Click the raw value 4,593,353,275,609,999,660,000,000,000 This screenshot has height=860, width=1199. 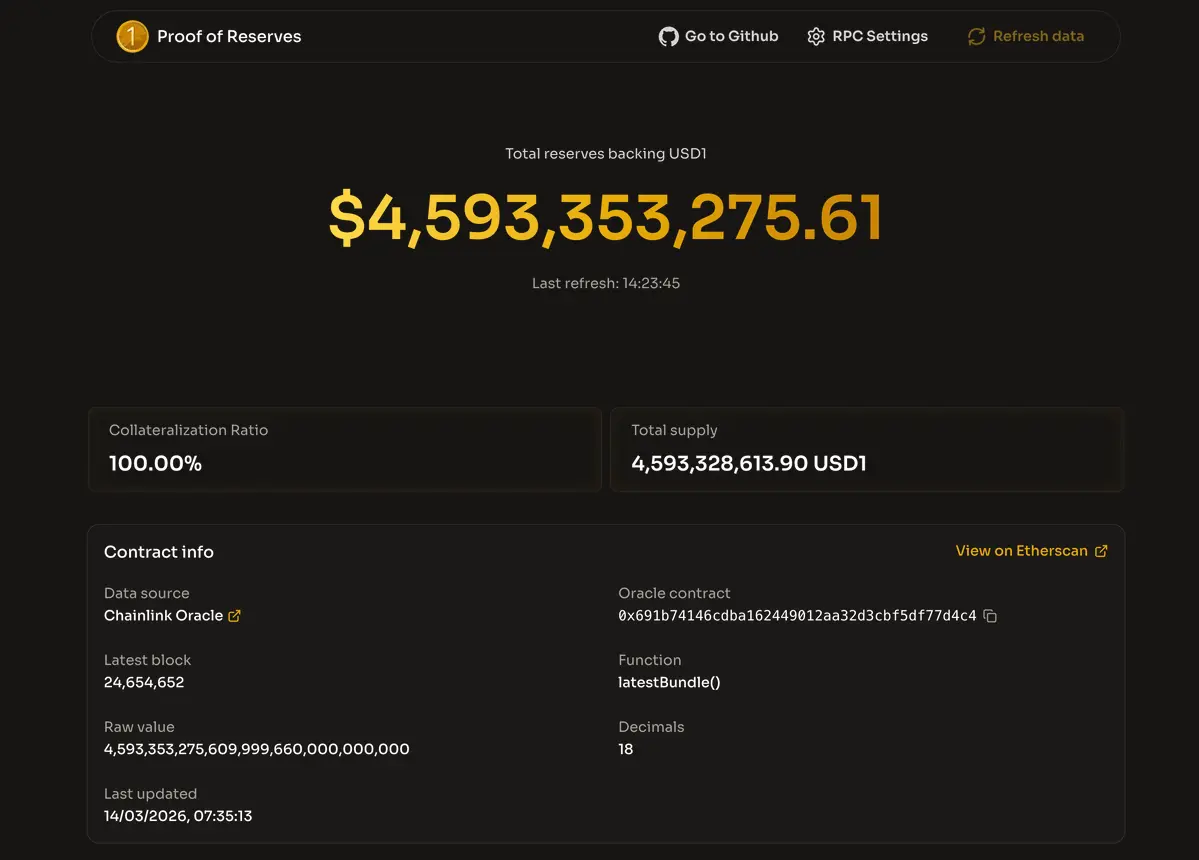tap(256, 749)
